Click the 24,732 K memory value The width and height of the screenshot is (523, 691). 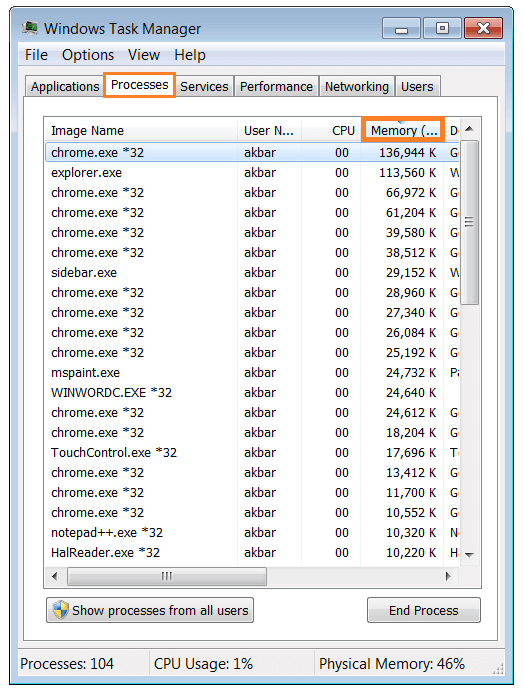[411, 372]
